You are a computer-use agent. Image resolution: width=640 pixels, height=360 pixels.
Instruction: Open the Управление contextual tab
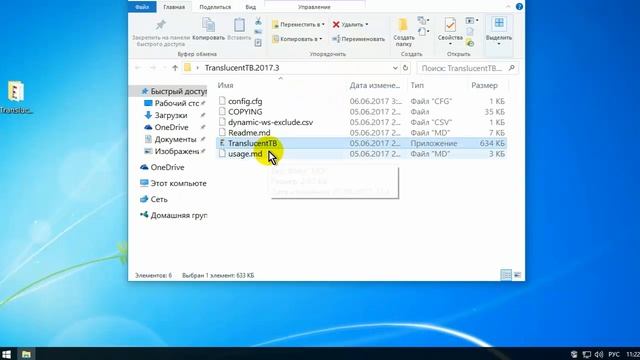click(314, 7)
